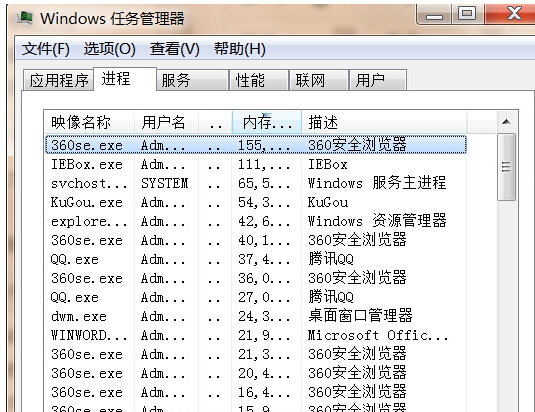The width and height of the screenshot is (535, 412).
Task: Click the 桌面窗口管理器 description cell
Action: (360, 316)
